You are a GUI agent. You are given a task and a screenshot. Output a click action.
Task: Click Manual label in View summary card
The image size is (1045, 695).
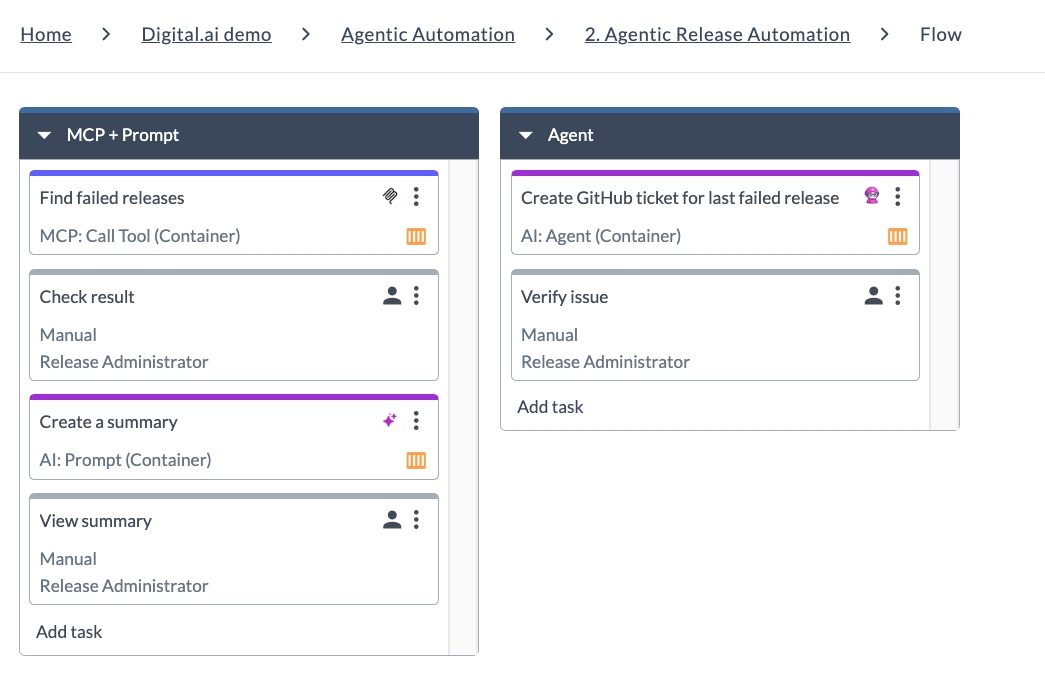(68, 558)
